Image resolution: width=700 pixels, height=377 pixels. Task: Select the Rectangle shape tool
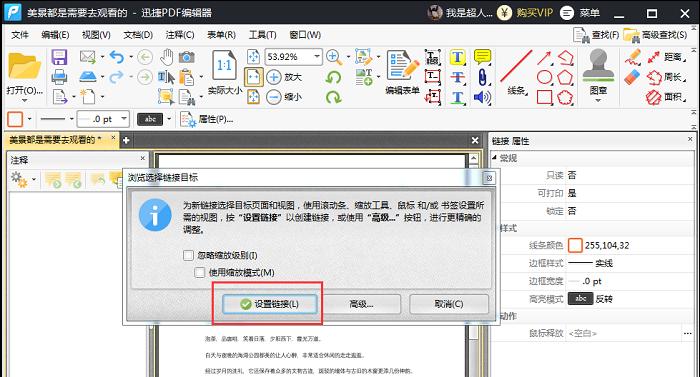[544, 97]
